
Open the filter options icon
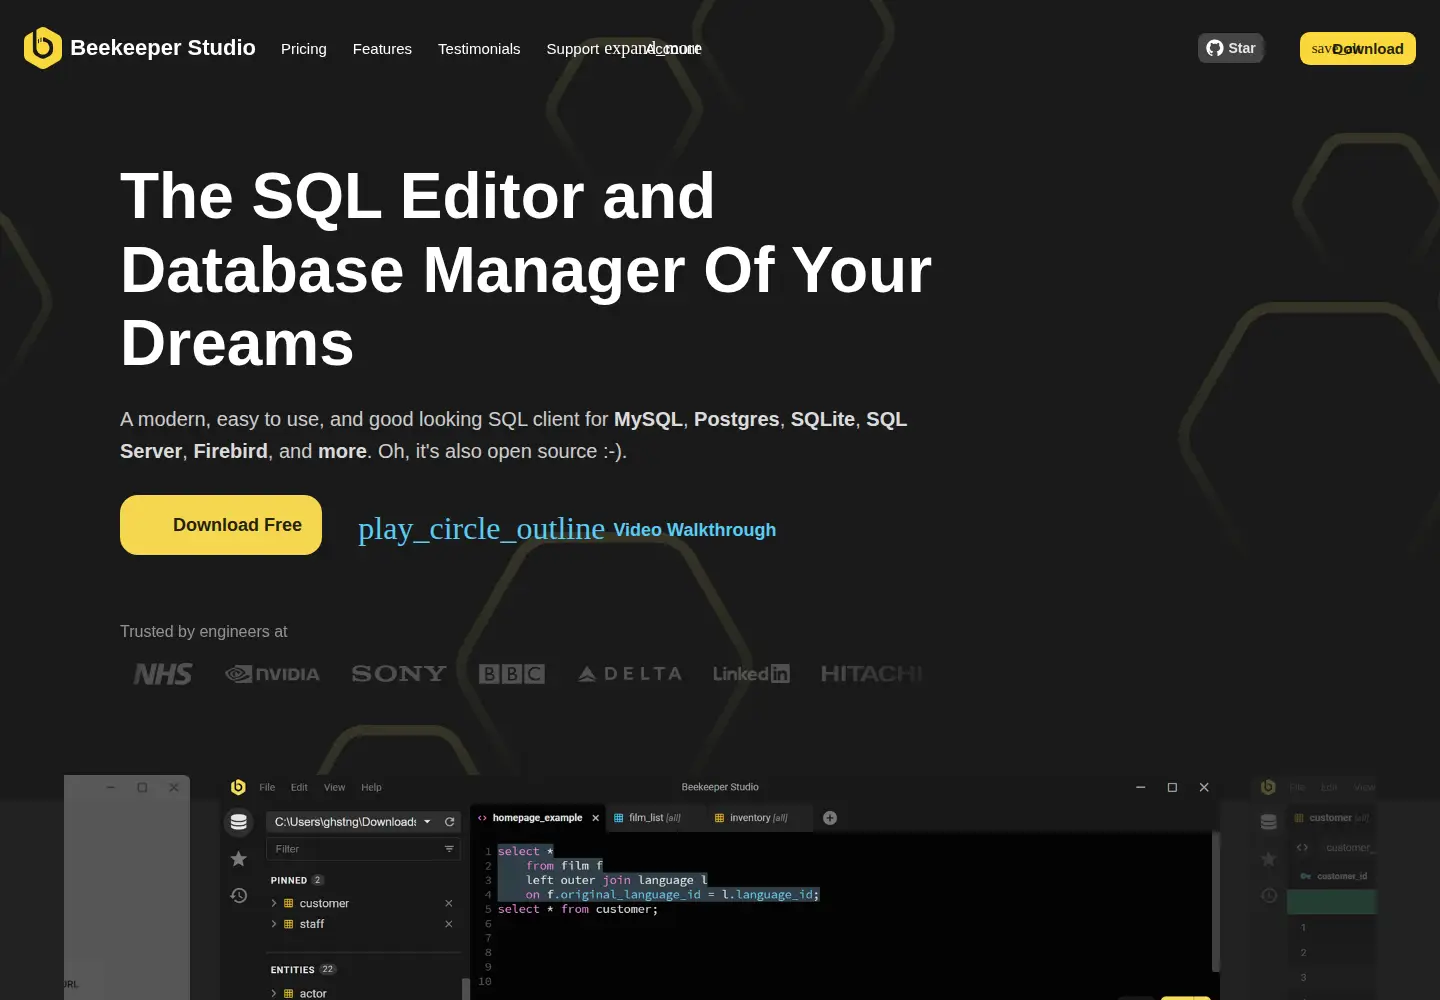pos(449,849)
